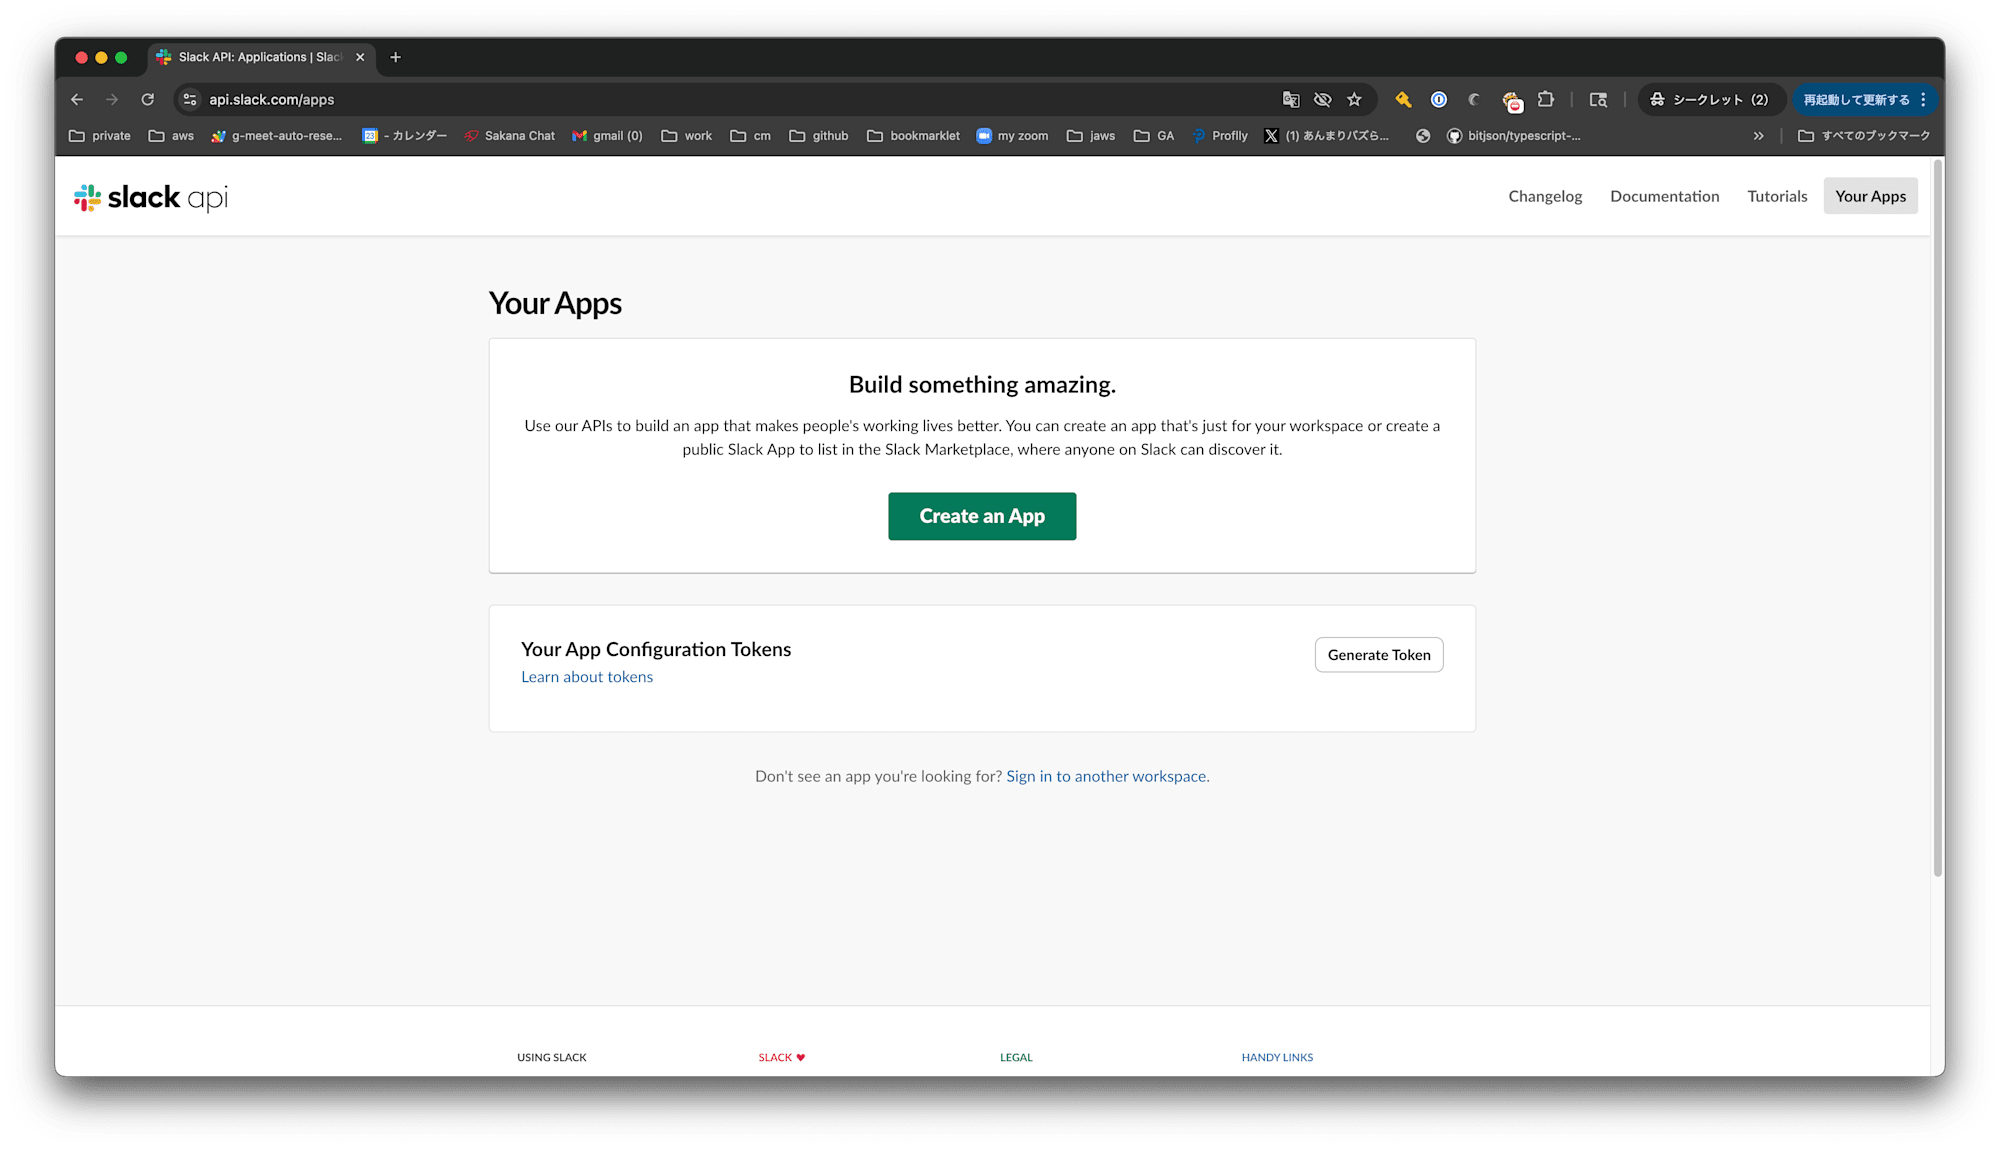
Task: Click the globe icon bookmark
Action: coord(1423,136)
